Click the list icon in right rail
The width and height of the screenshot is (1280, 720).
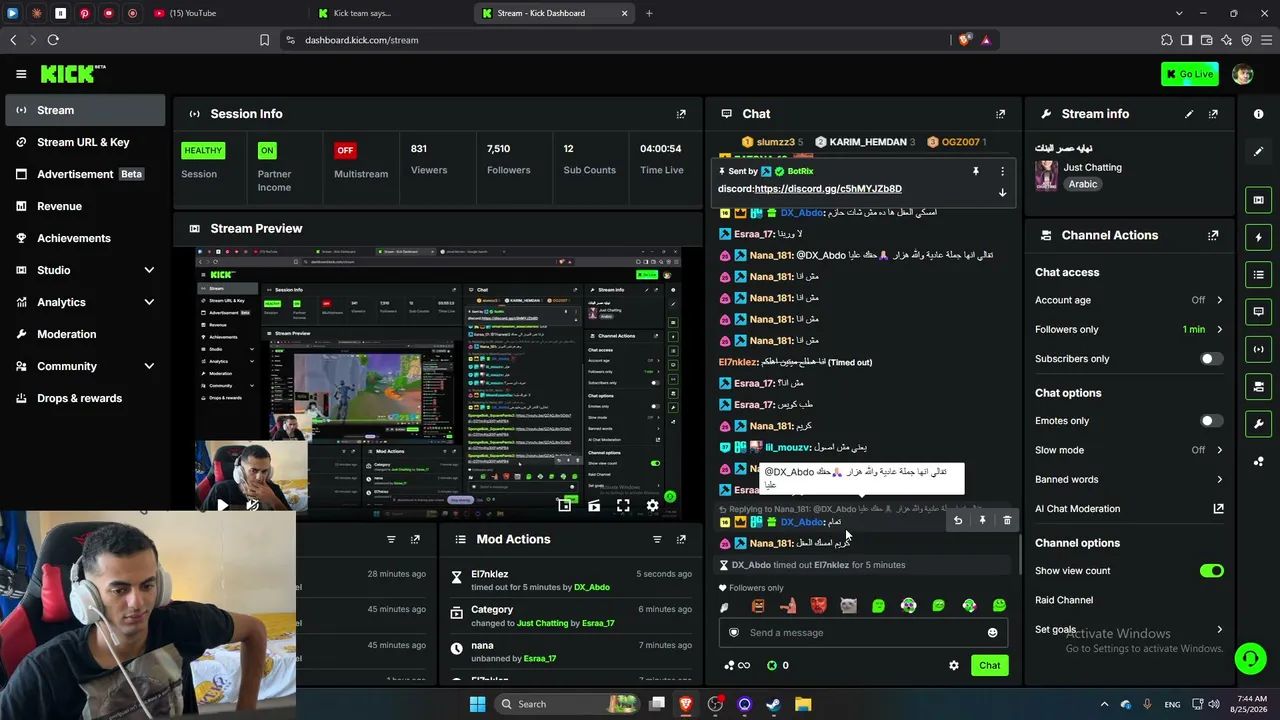1258,275
